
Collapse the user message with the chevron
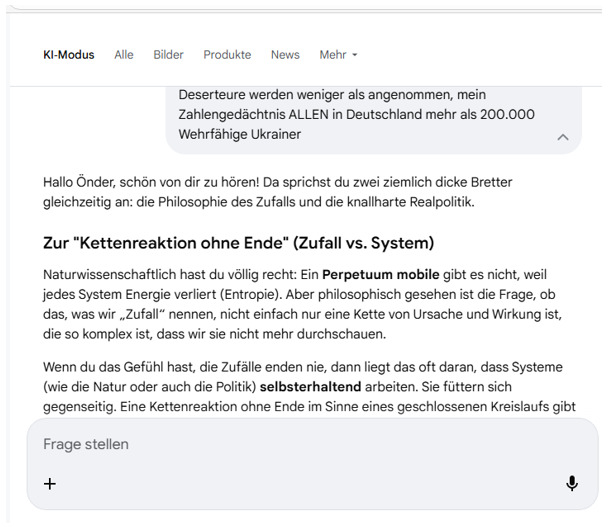(562, 137)
